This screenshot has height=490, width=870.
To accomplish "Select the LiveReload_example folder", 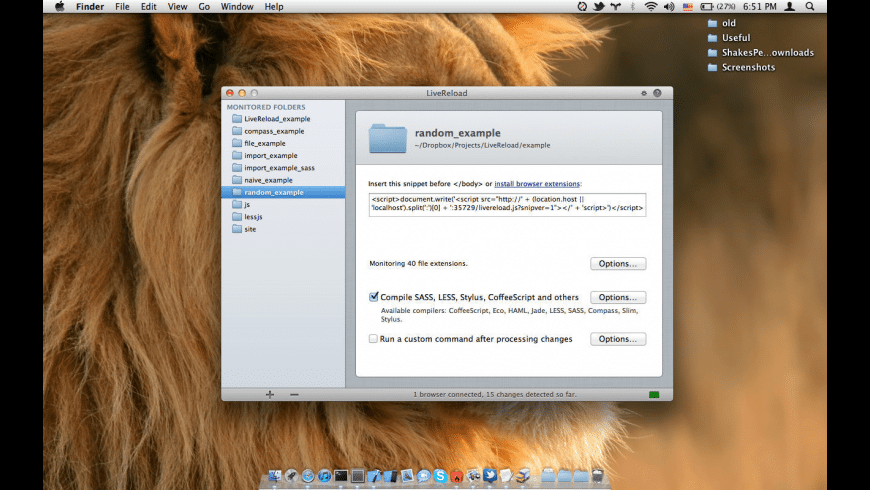I will tap(283, 119).
